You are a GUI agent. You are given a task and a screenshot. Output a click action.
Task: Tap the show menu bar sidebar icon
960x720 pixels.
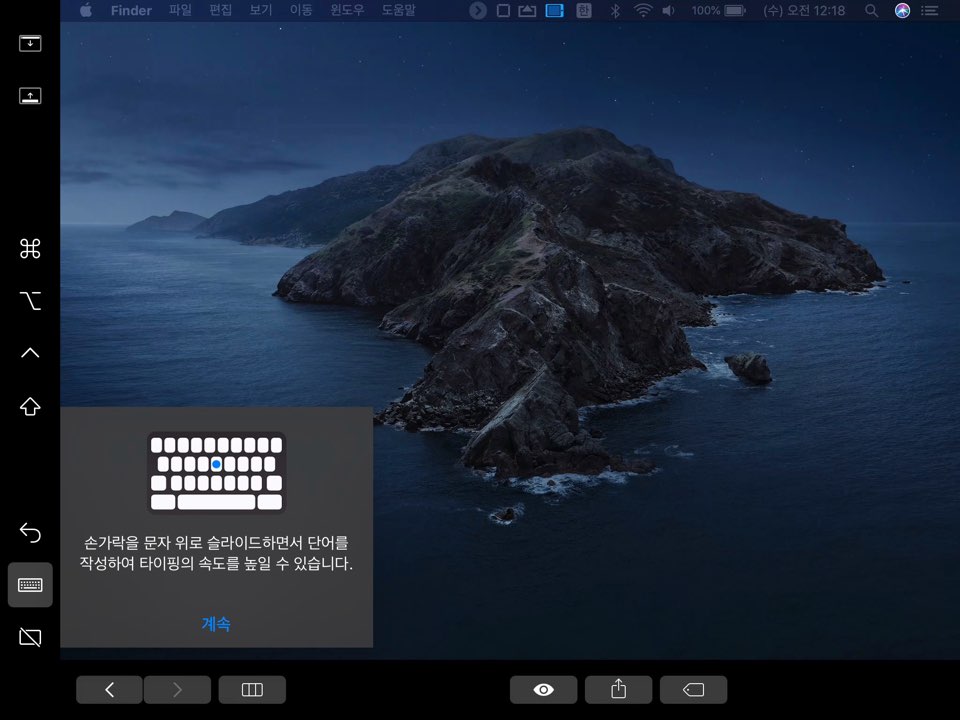30,43
